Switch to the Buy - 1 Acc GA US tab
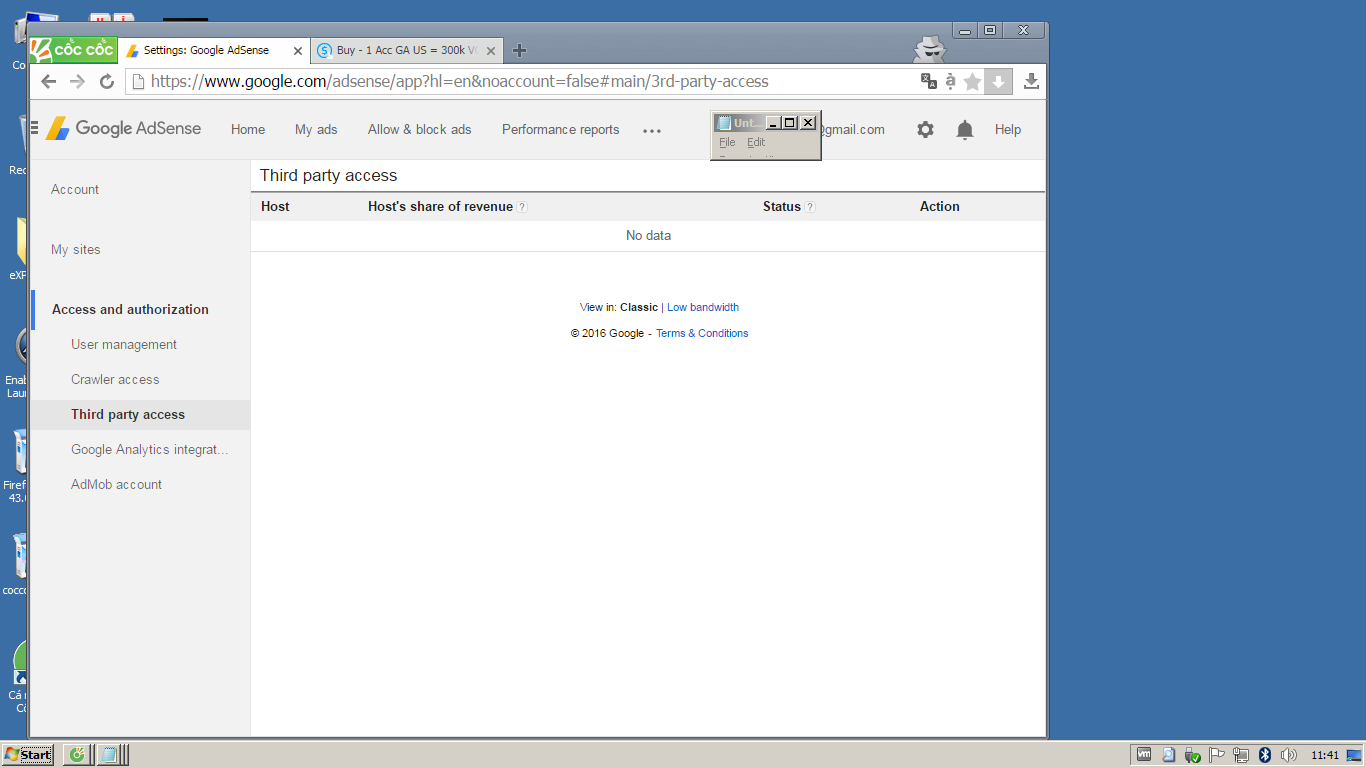The width and height of the screenshot is (1366, 768). (x=407, y=50)
